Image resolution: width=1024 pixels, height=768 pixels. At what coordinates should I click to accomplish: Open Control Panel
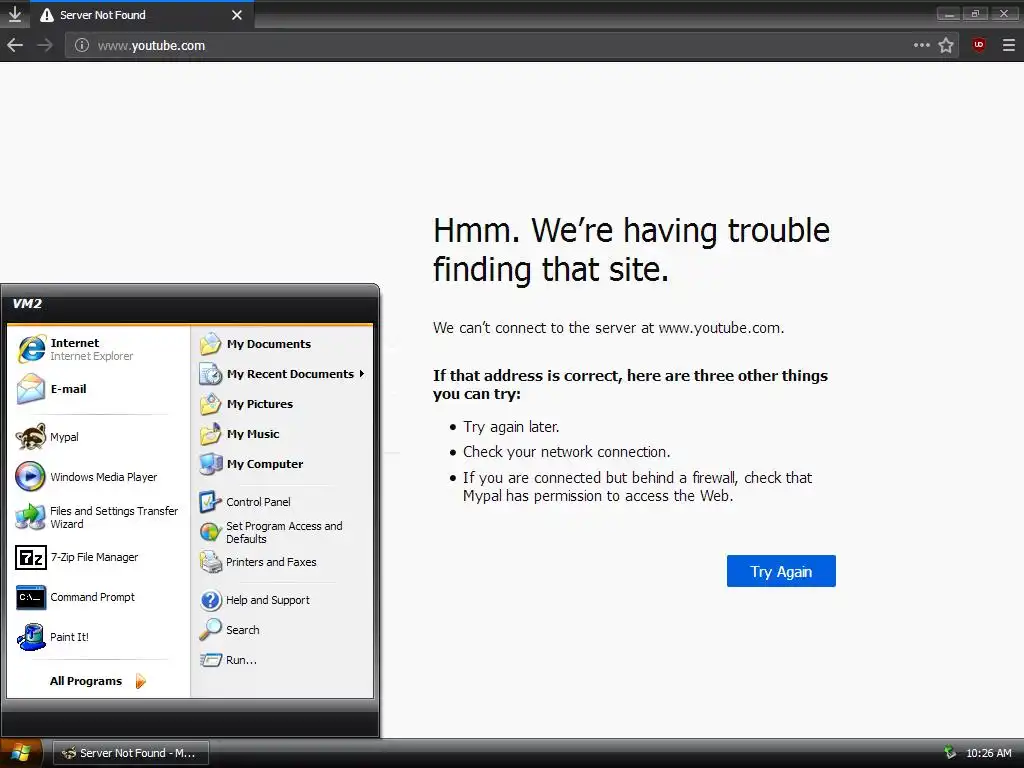(x=282, y=502)
